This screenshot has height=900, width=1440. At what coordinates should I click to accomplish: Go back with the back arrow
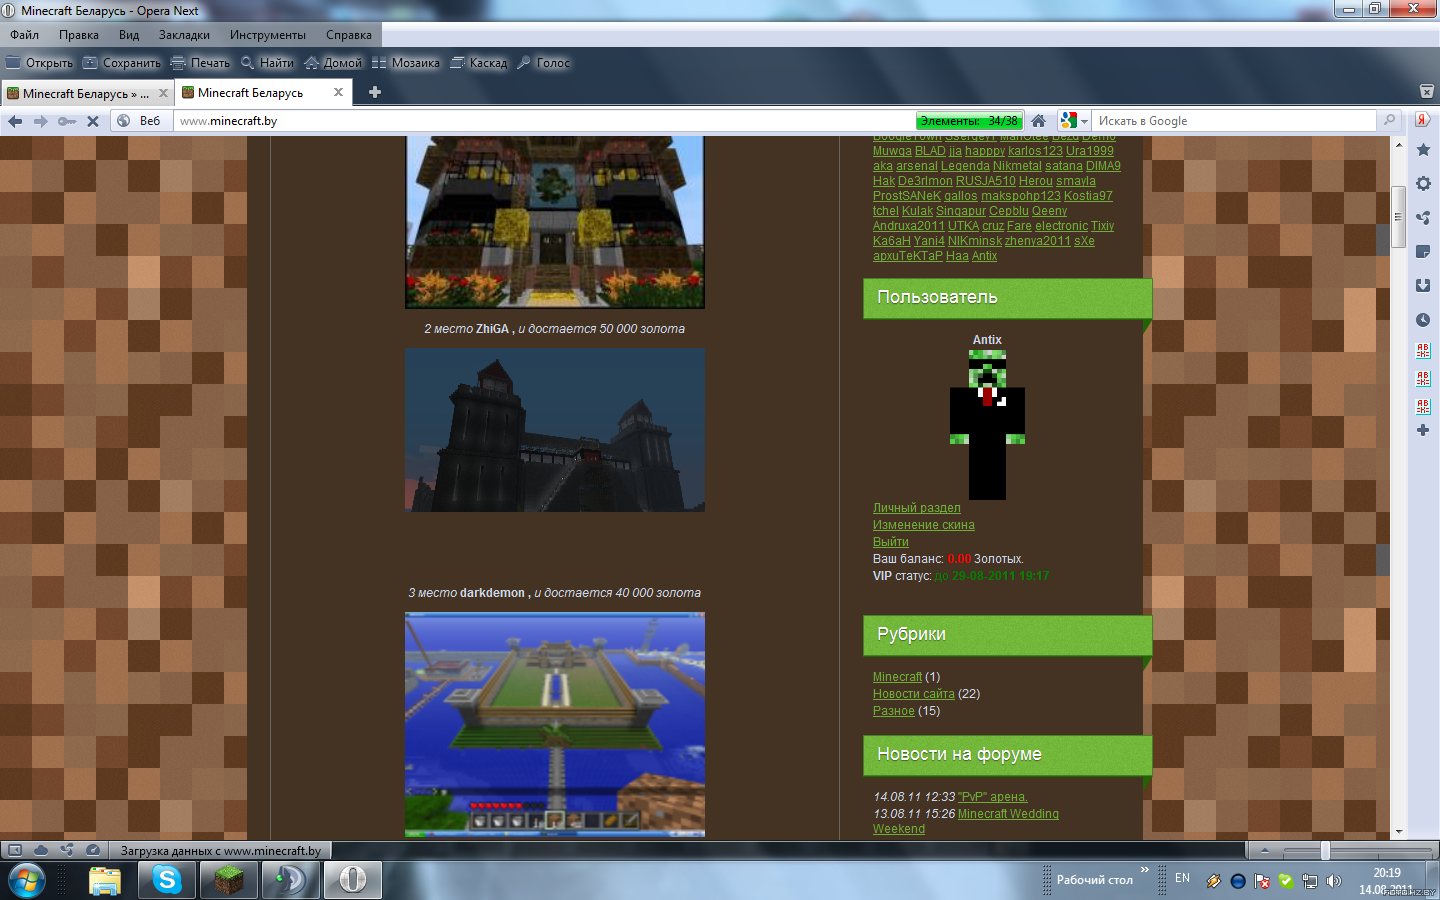15,121
